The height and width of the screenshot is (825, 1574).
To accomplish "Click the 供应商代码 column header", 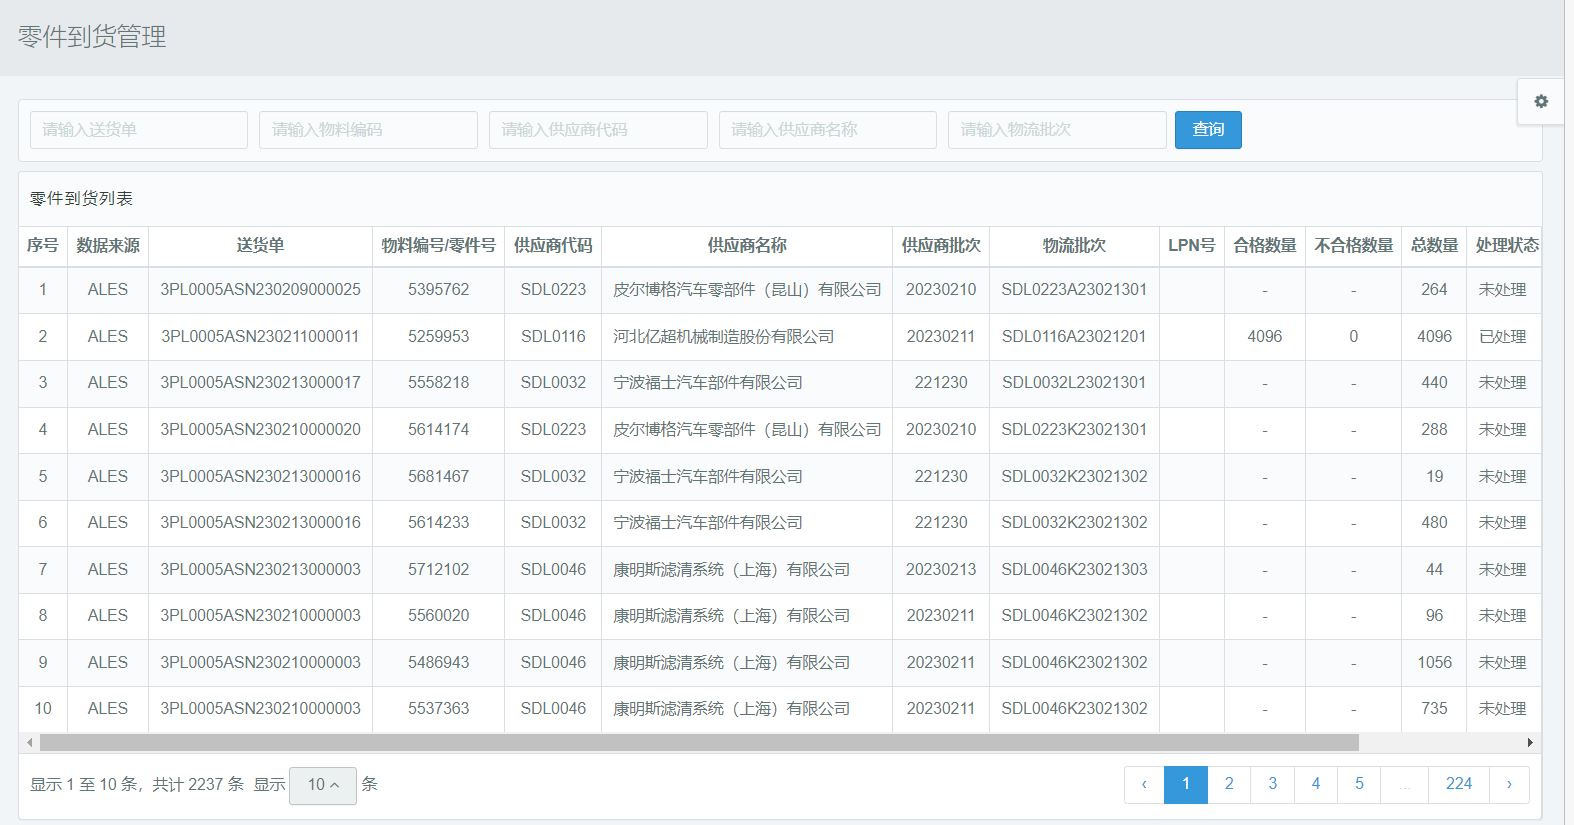I will pos(553,246).
